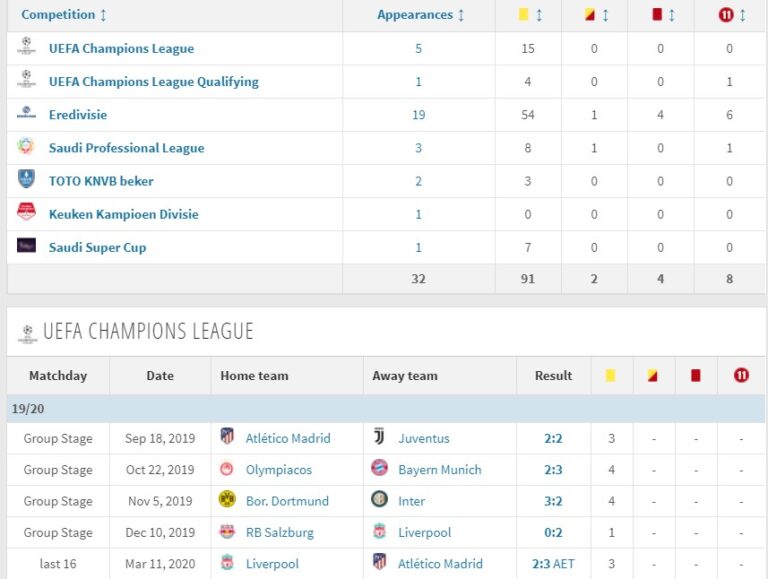Screen dimensions: 768x579
Task: Open the Olympiacos team page link
Action: [278, 469]
